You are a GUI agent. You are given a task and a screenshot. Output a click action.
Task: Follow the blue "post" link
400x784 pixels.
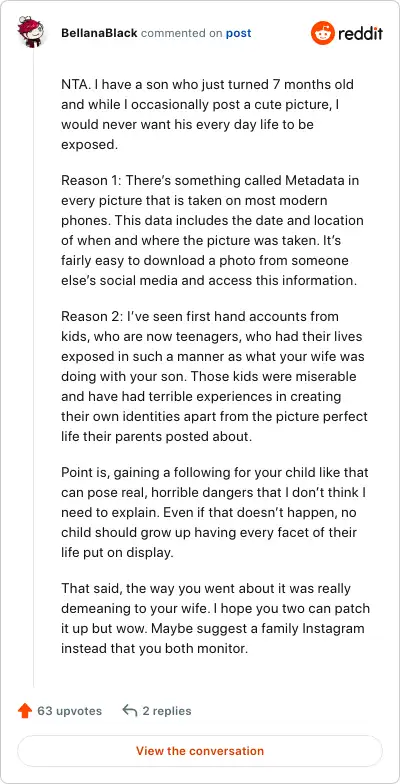[x=238, y=34]
